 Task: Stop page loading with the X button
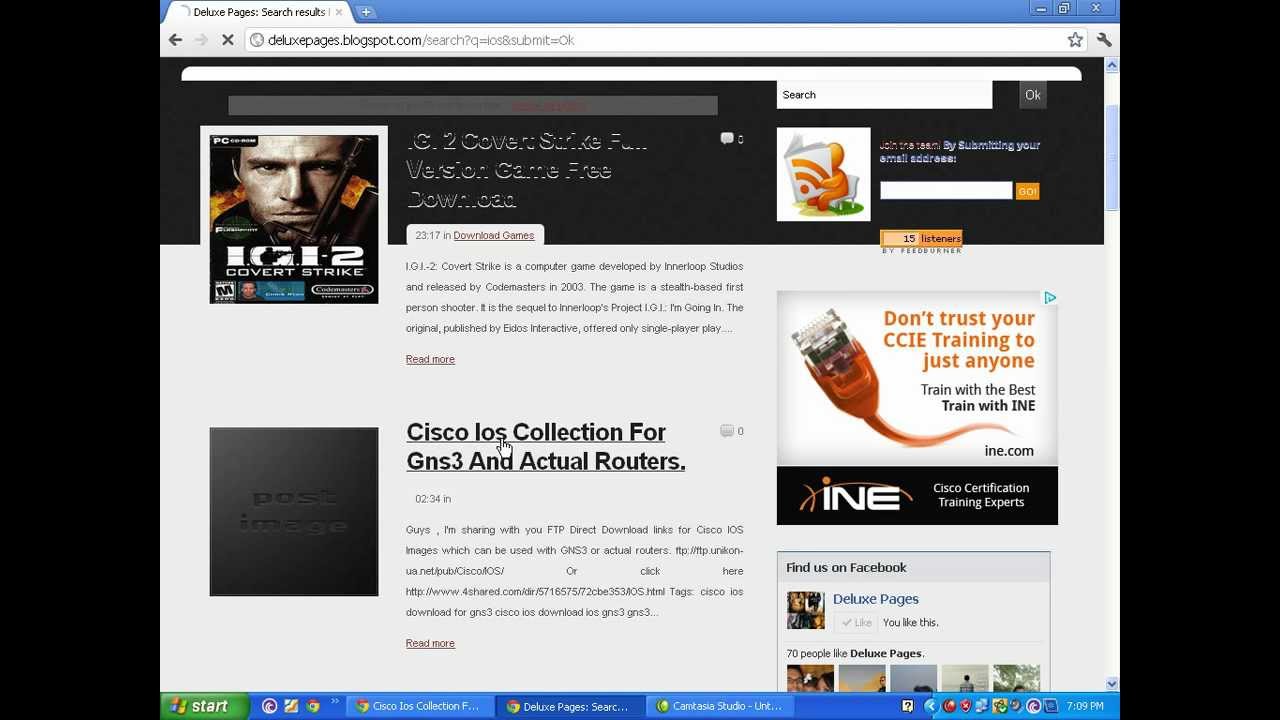[228, 40]
